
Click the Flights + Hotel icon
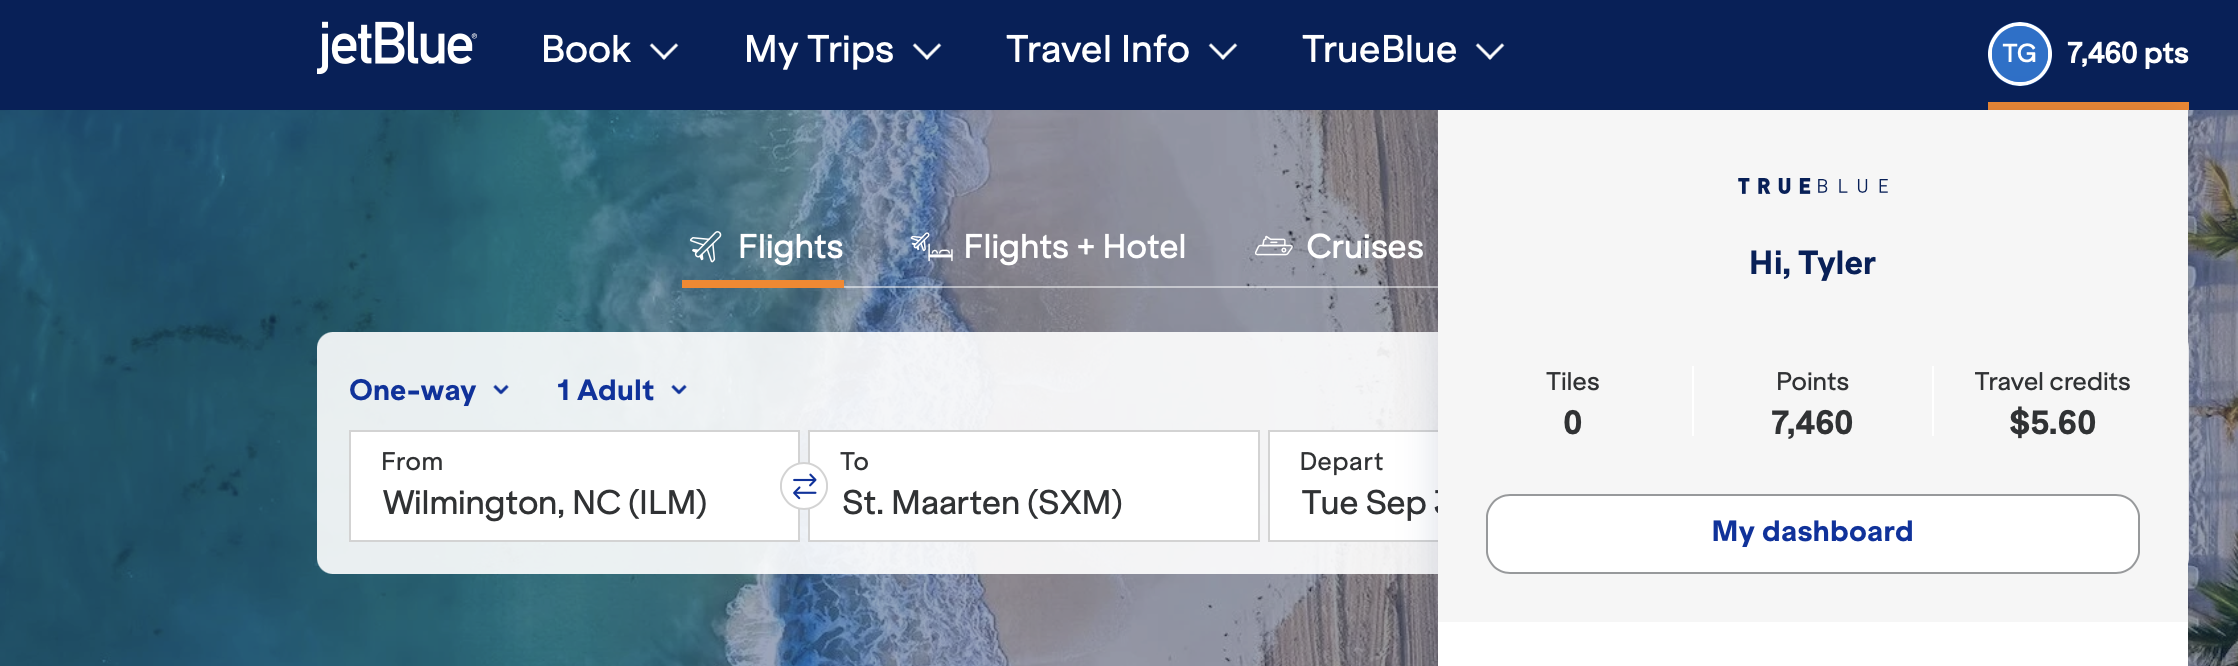tap(931, 247)
